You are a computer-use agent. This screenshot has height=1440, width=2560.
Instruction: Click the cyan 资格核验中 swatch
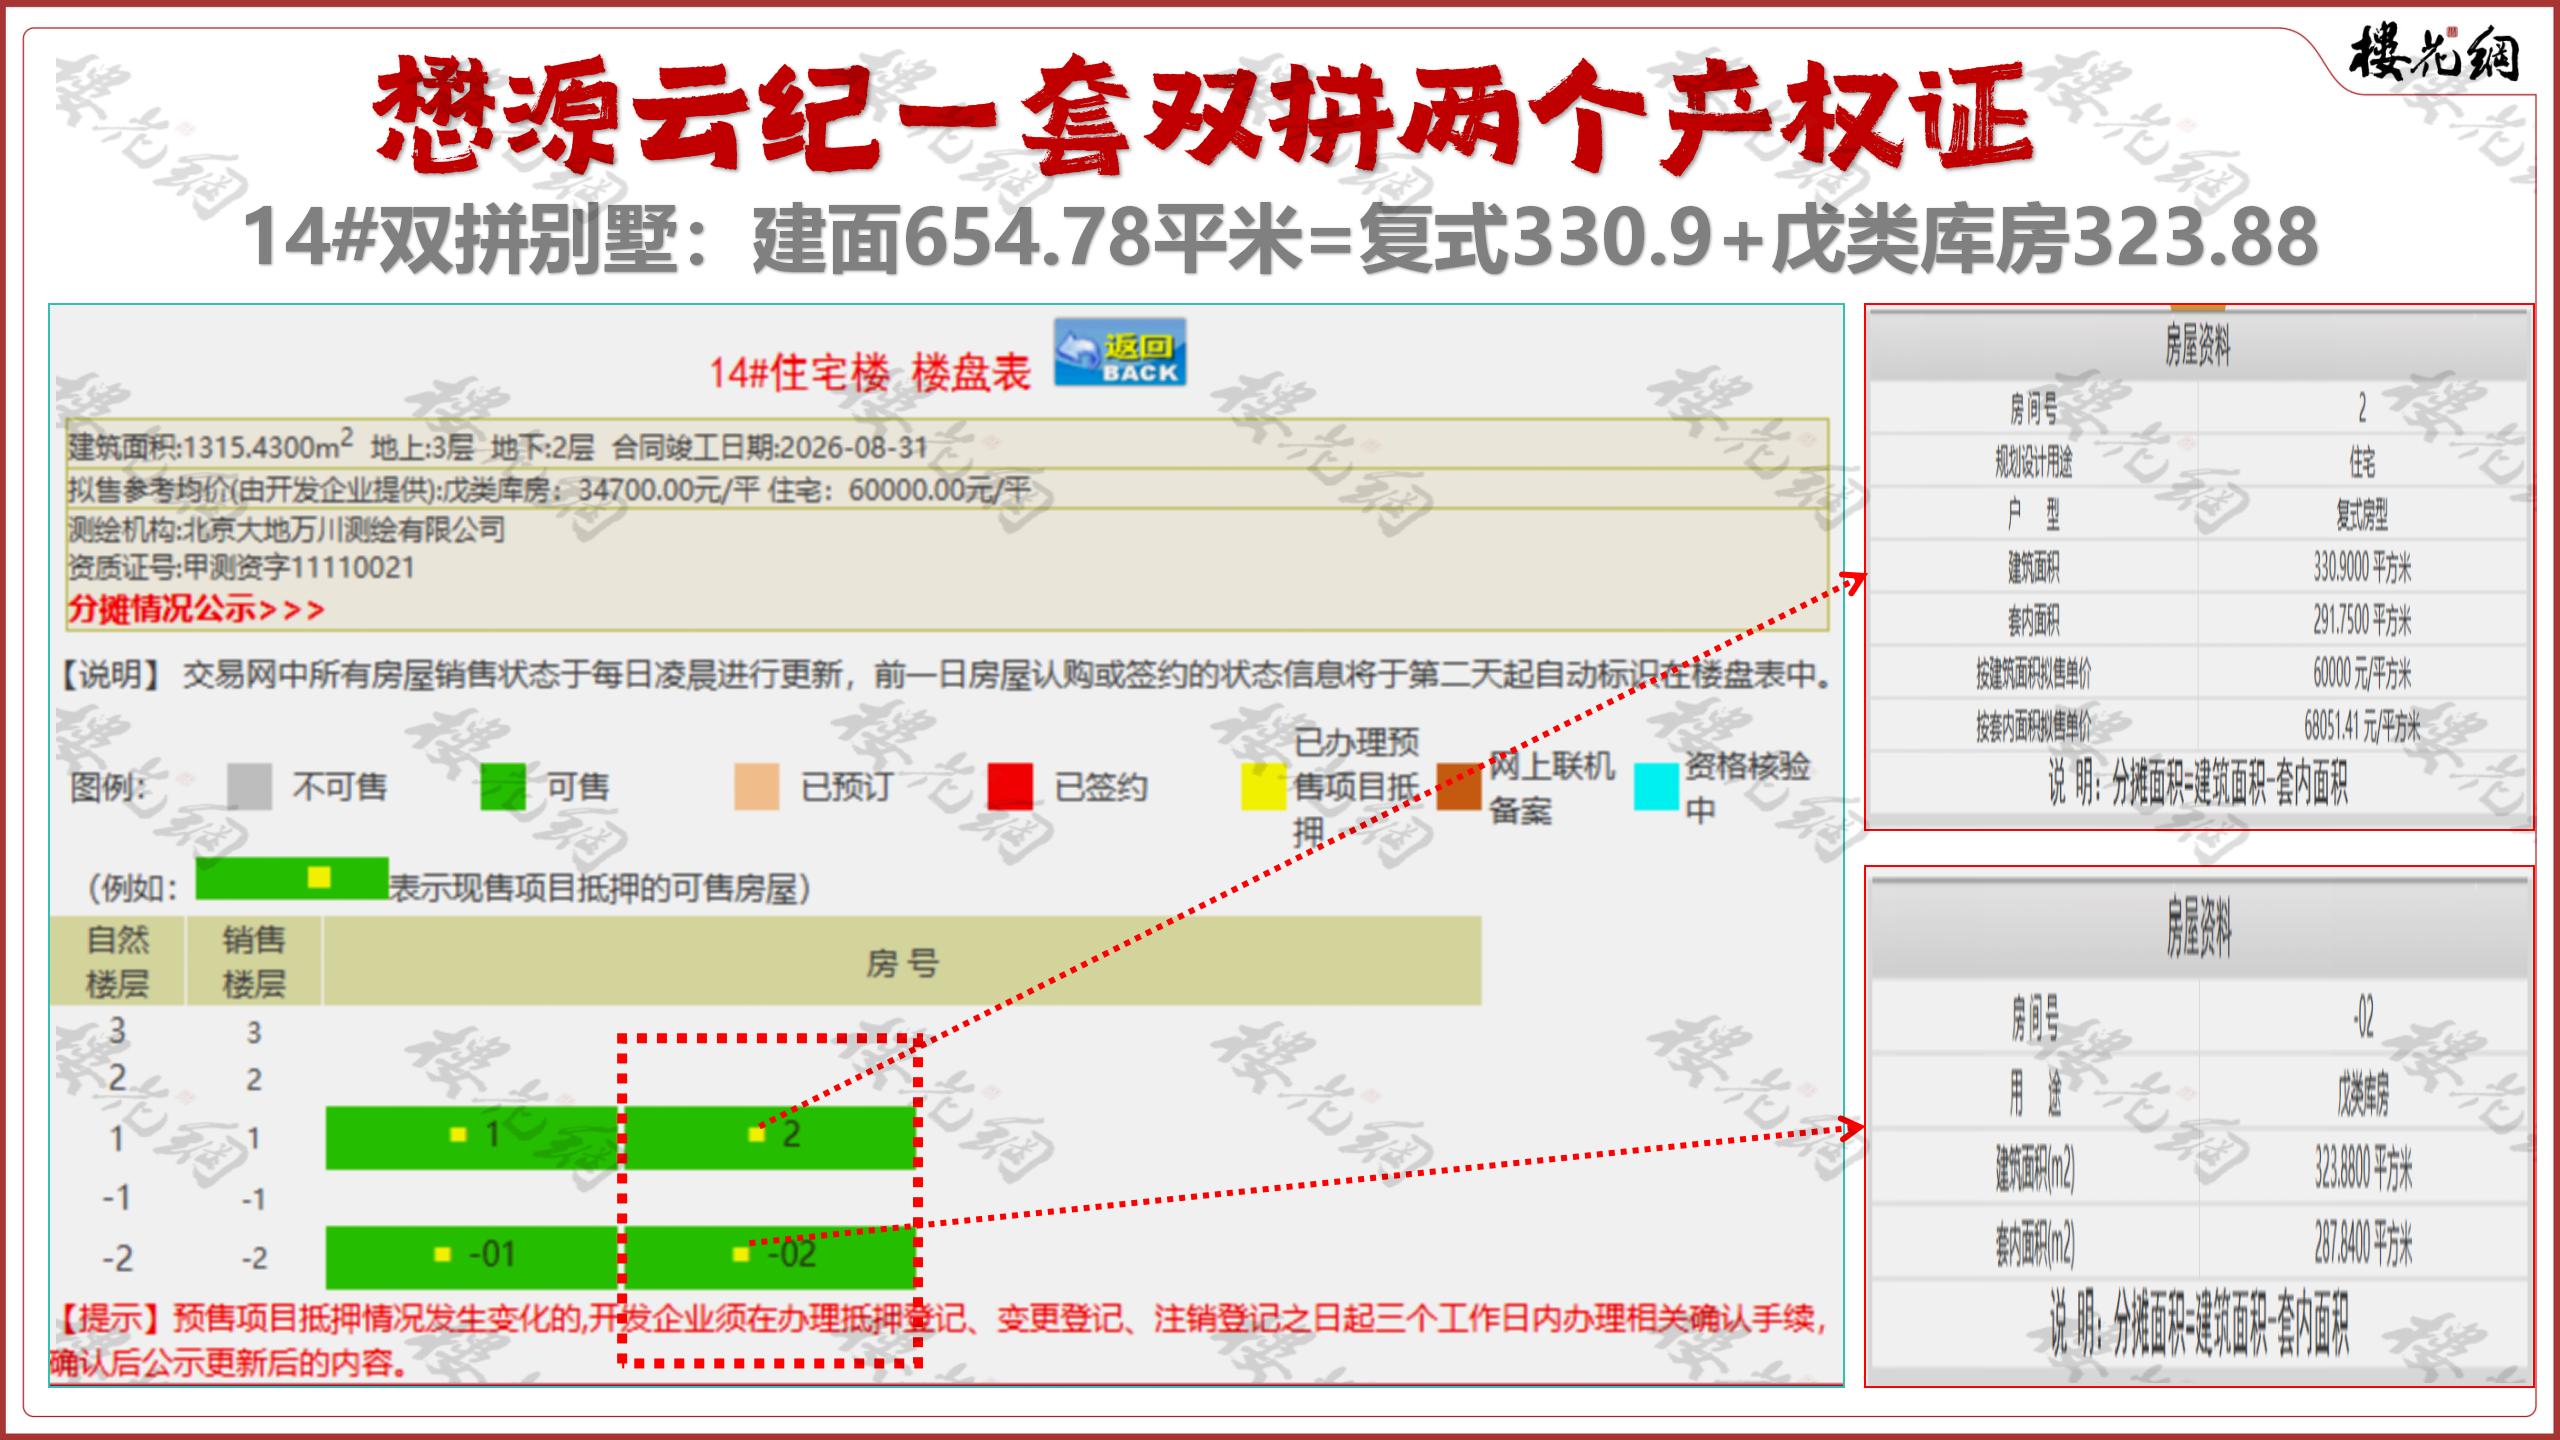coord(1656,787)
